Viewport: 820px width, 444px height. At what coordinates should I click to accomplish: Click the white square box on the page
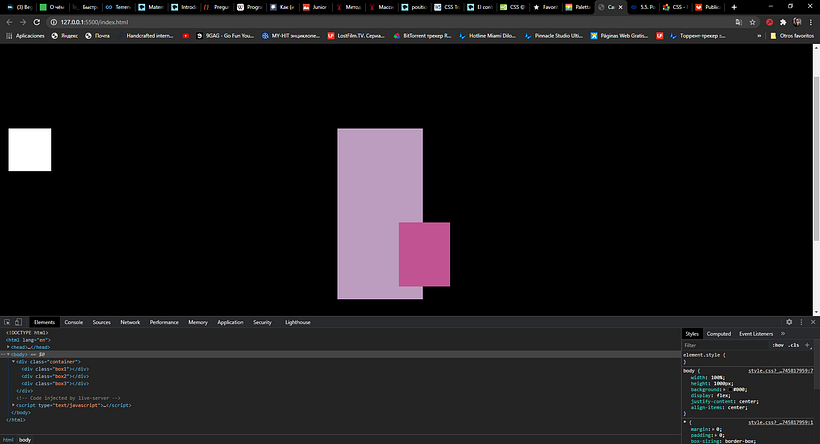click(x=30, y=150)
